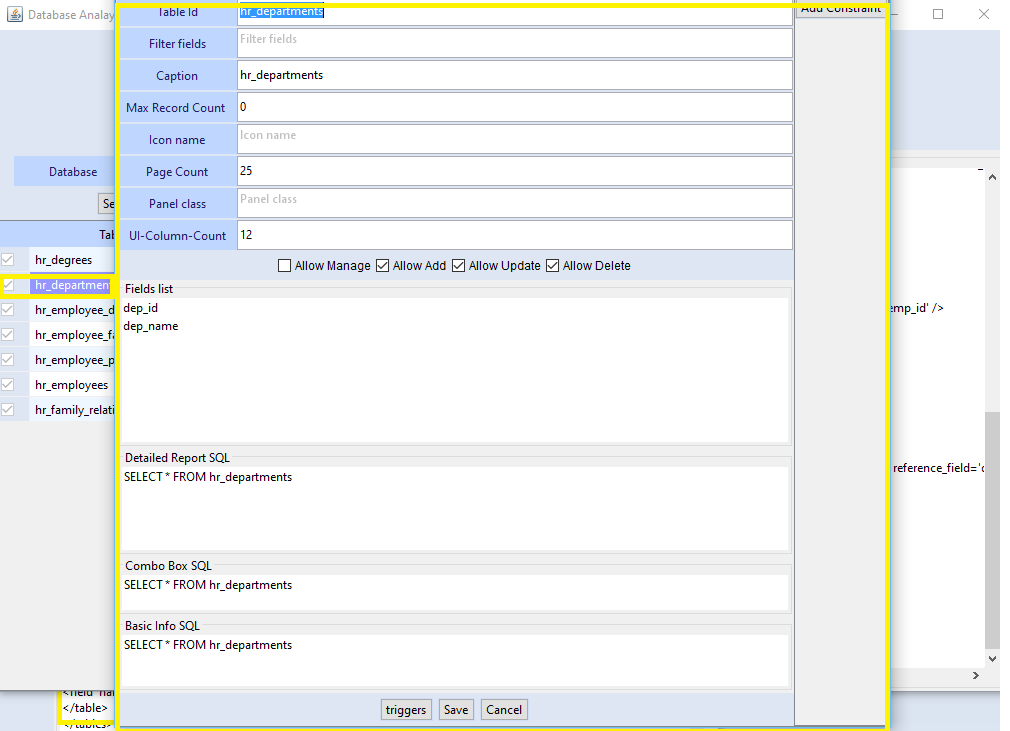Click the scroll up arrow on right panel

[992, 176]
